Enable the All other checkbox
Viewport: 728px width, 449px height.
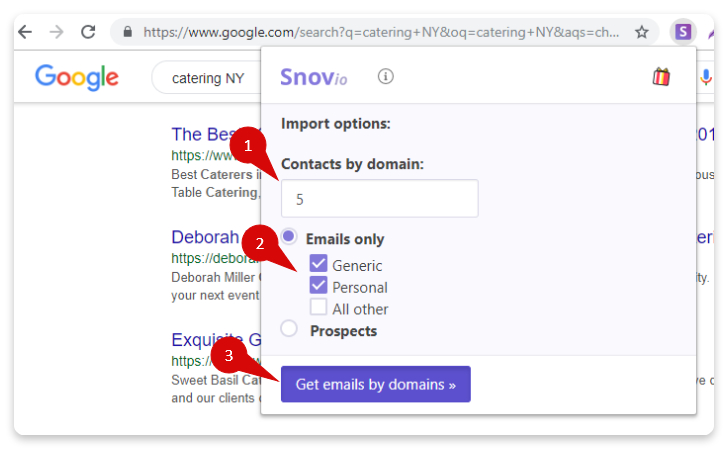318,307
